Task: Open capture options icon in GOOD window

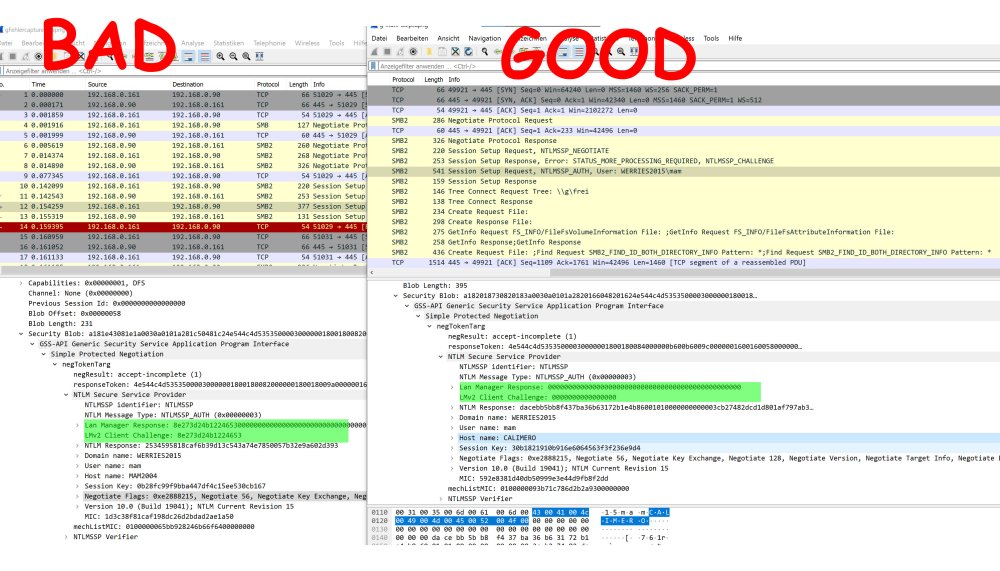Action: pos(413,51)
